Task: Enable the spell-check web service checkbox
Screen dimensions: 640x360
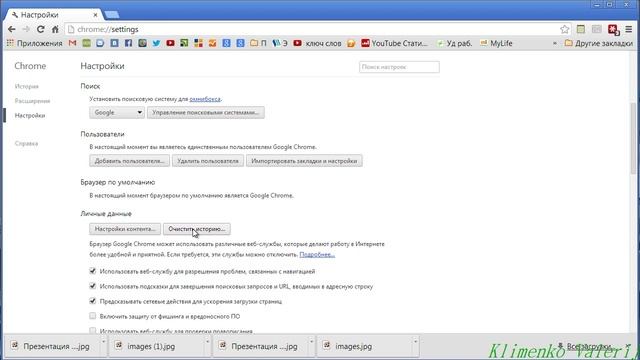Action: [x=93, y=330]
